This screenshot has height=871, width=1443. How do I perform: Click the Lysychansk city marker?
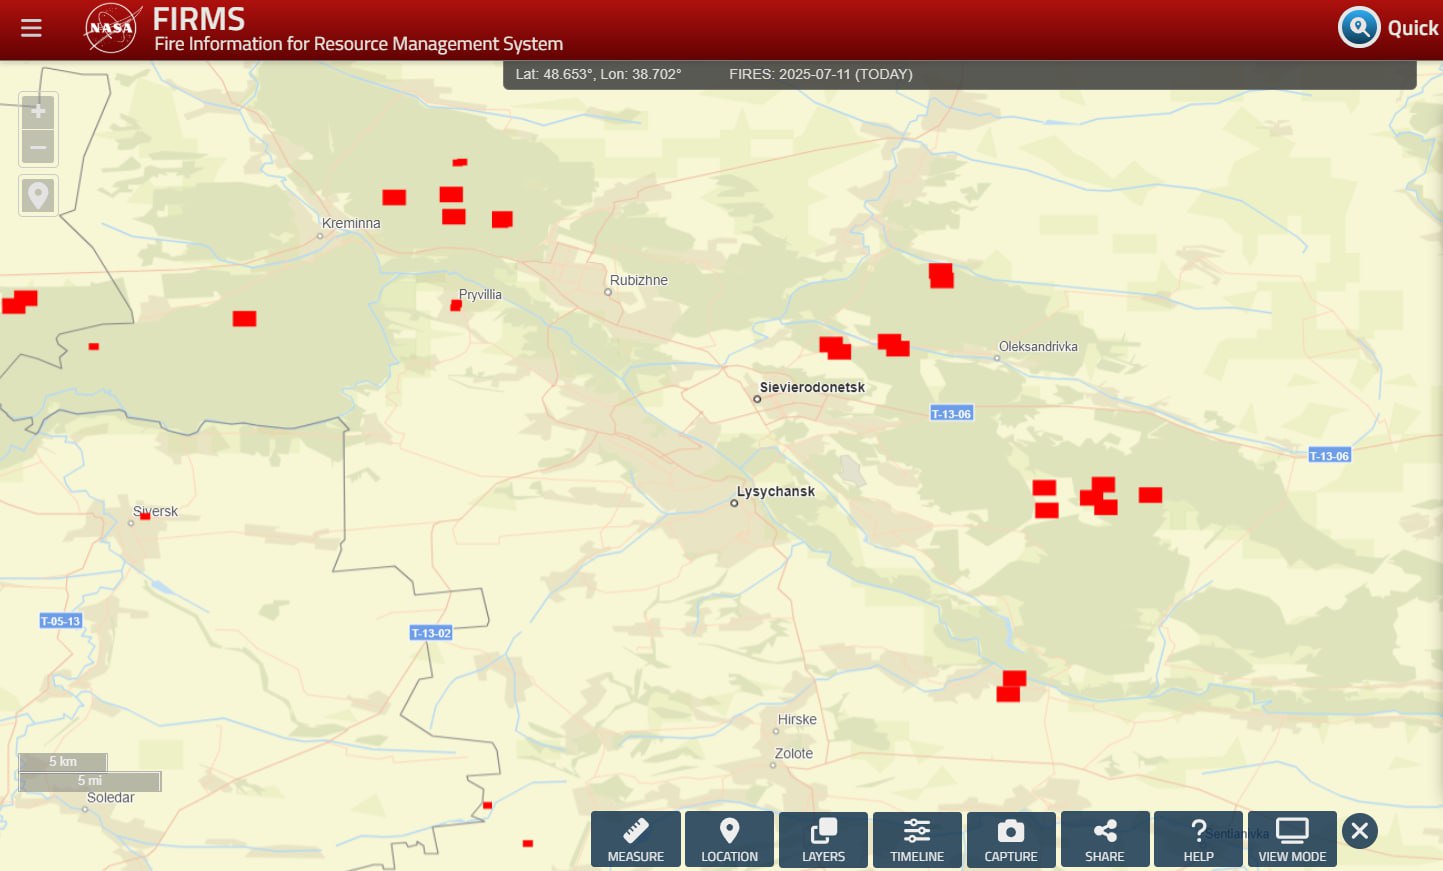coord(734,503)
